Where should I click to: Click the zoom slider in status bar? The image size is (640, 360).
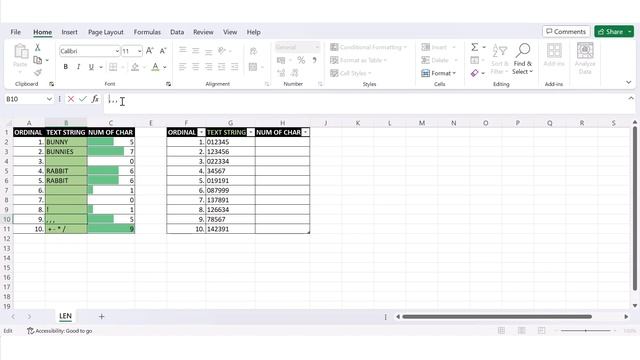pos(586,331)
